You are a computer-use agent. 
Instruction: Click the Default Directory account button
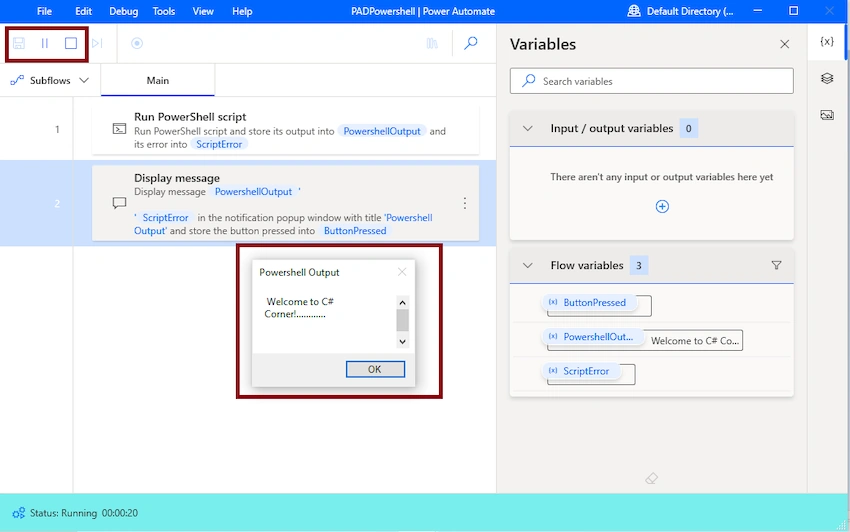pos(681,11)
